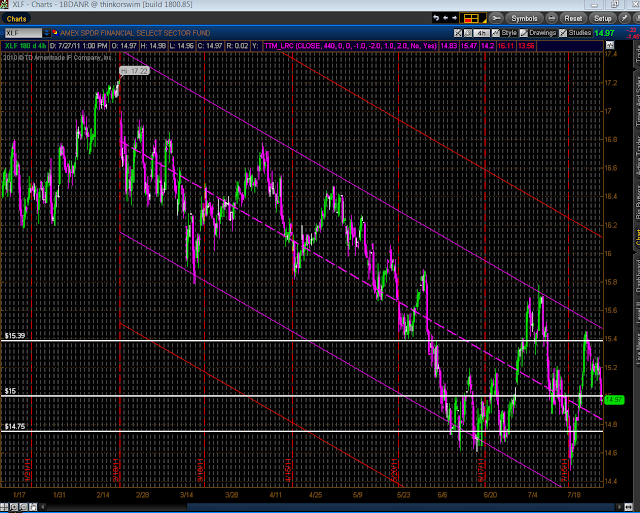Click the Reset button
This screenshot has width=640, height=513.
573,18
